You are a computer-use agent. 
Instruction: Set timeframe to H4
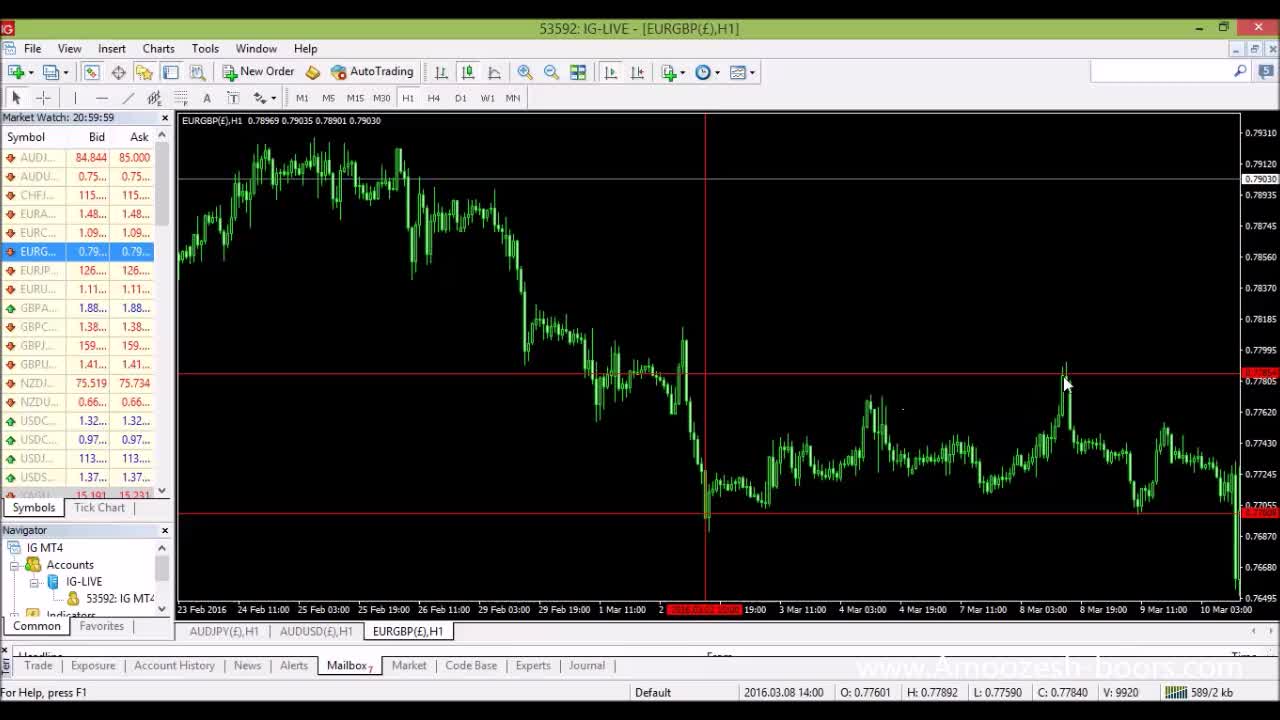(x=433, y=98)
